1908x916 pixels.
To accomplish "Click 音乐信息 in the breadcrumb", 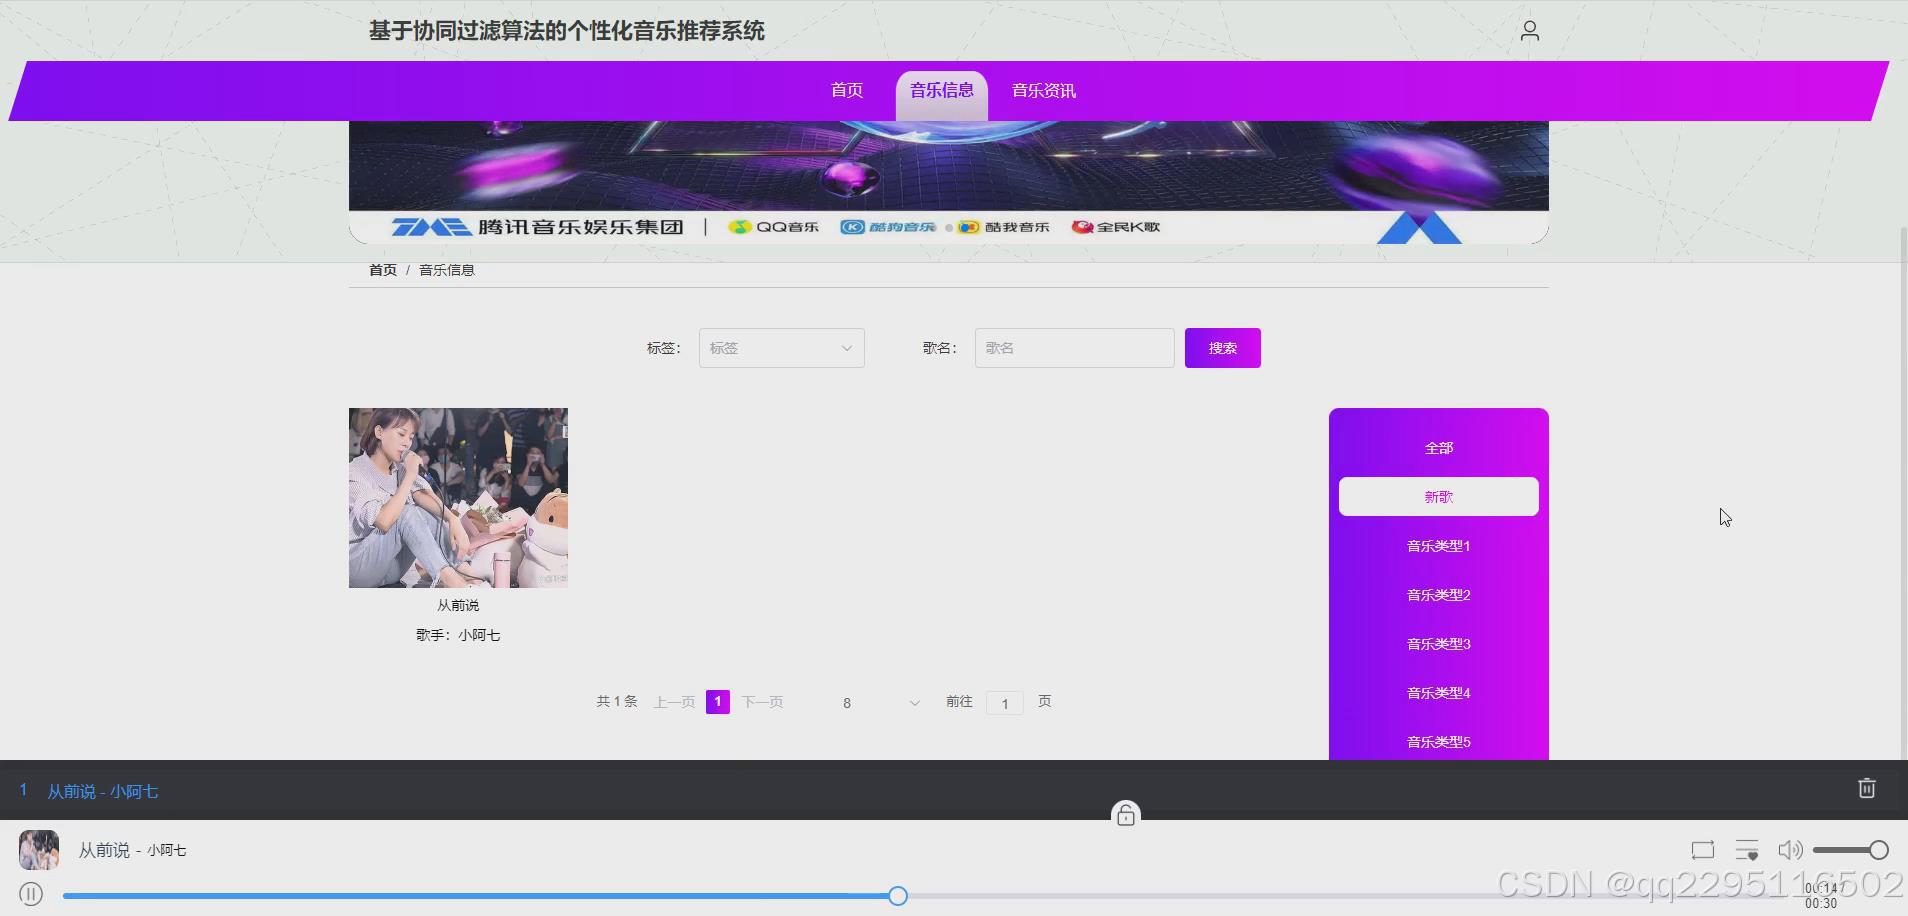I will pyautogui.click(x=446, y=270).
